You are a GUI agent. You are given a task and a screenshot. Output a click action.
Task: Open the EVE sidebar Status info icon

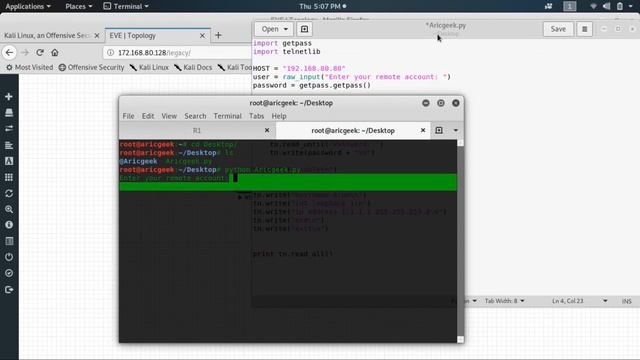(x=9, y=225)
